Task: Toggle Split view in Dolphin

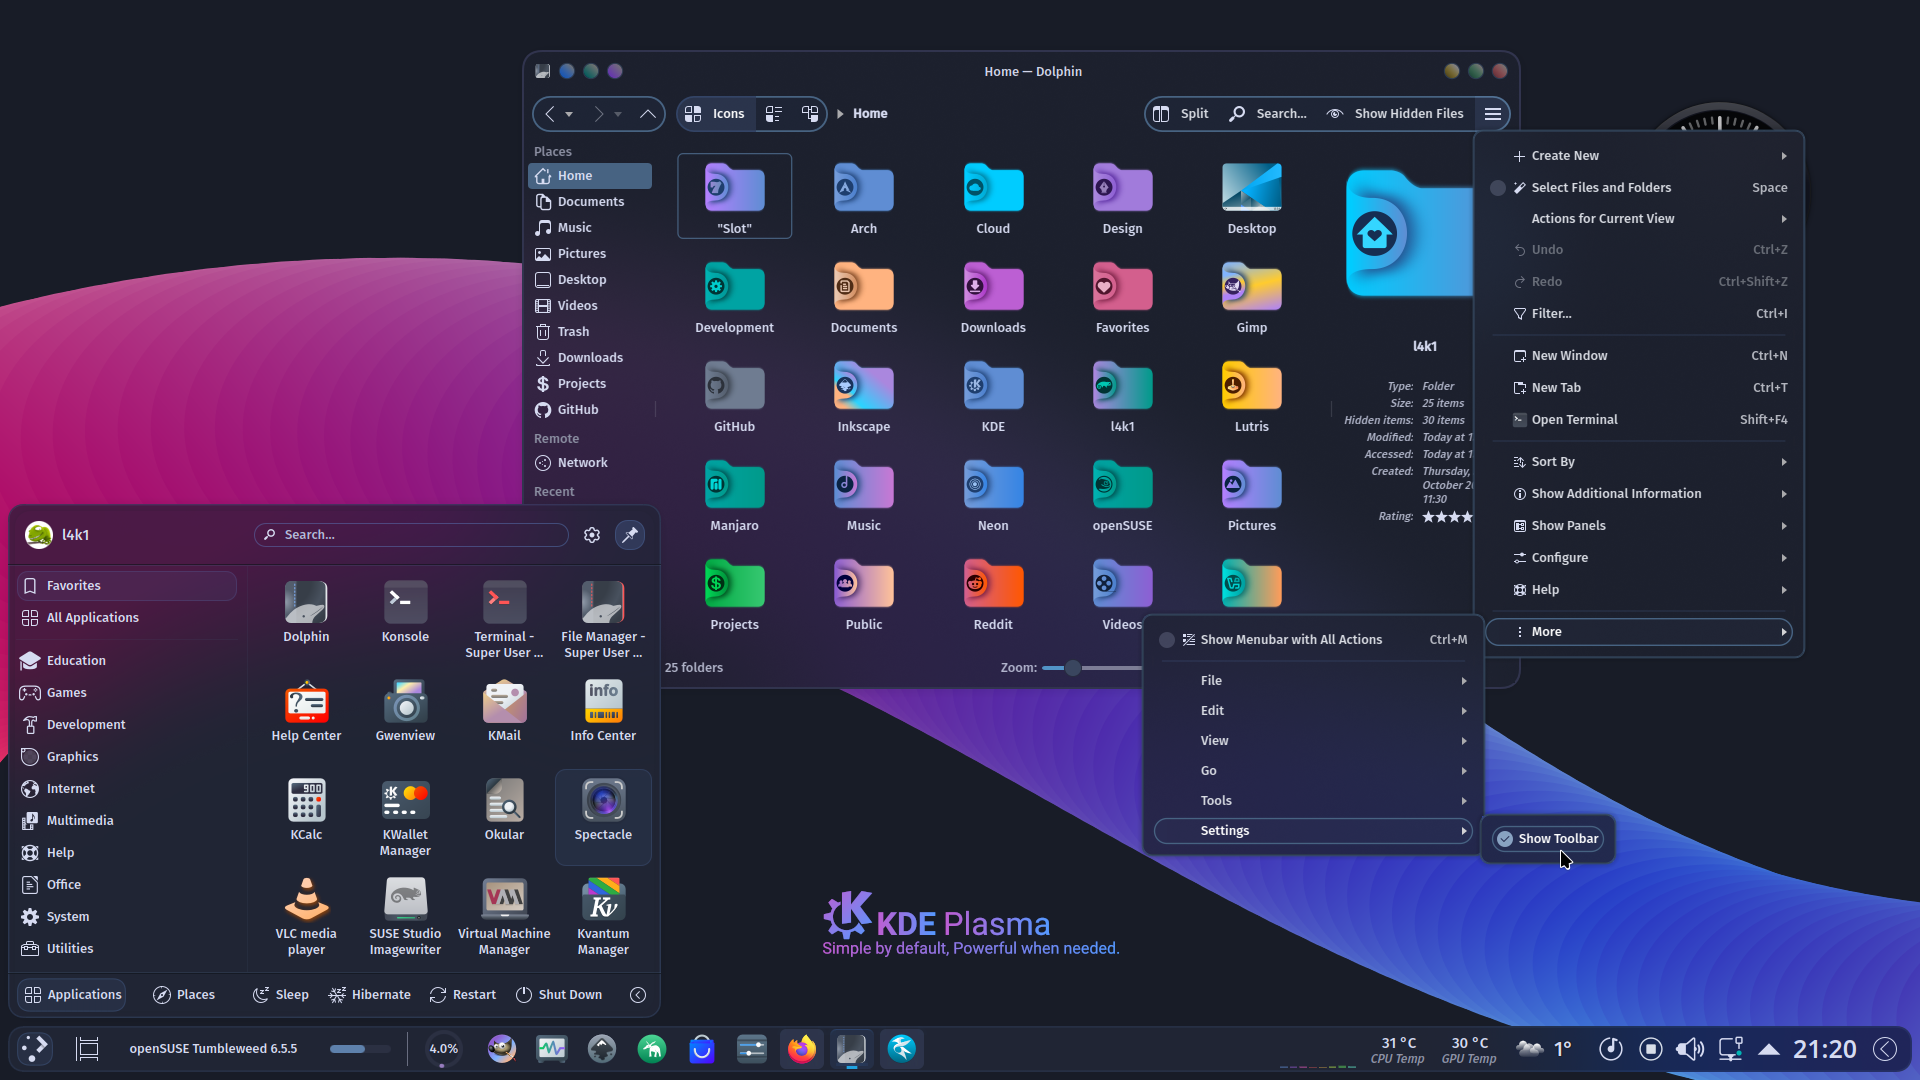Action: point(1181,114)
